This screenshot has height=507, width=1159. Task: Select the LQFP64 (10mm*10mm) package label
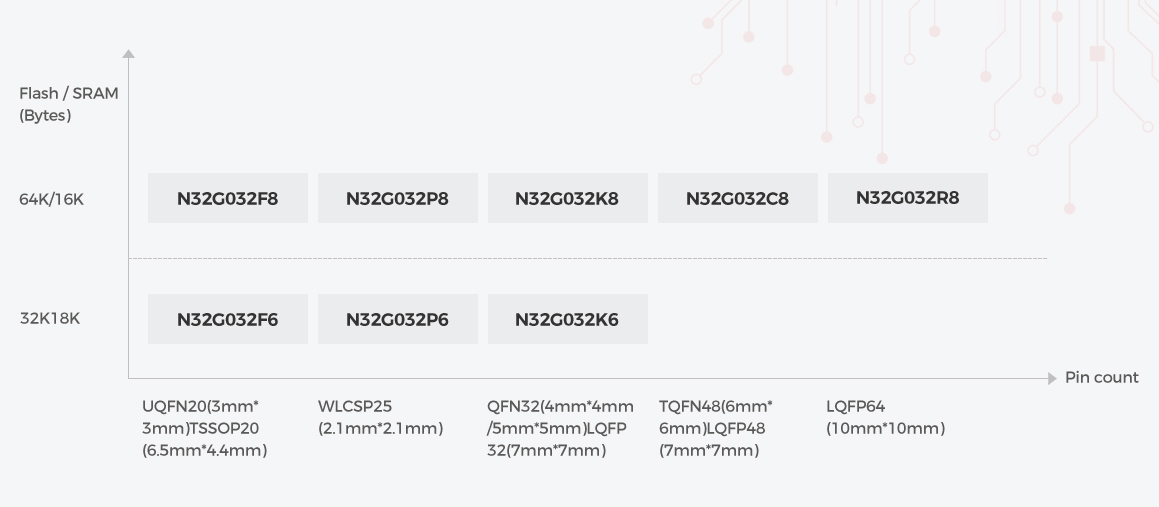885,418
